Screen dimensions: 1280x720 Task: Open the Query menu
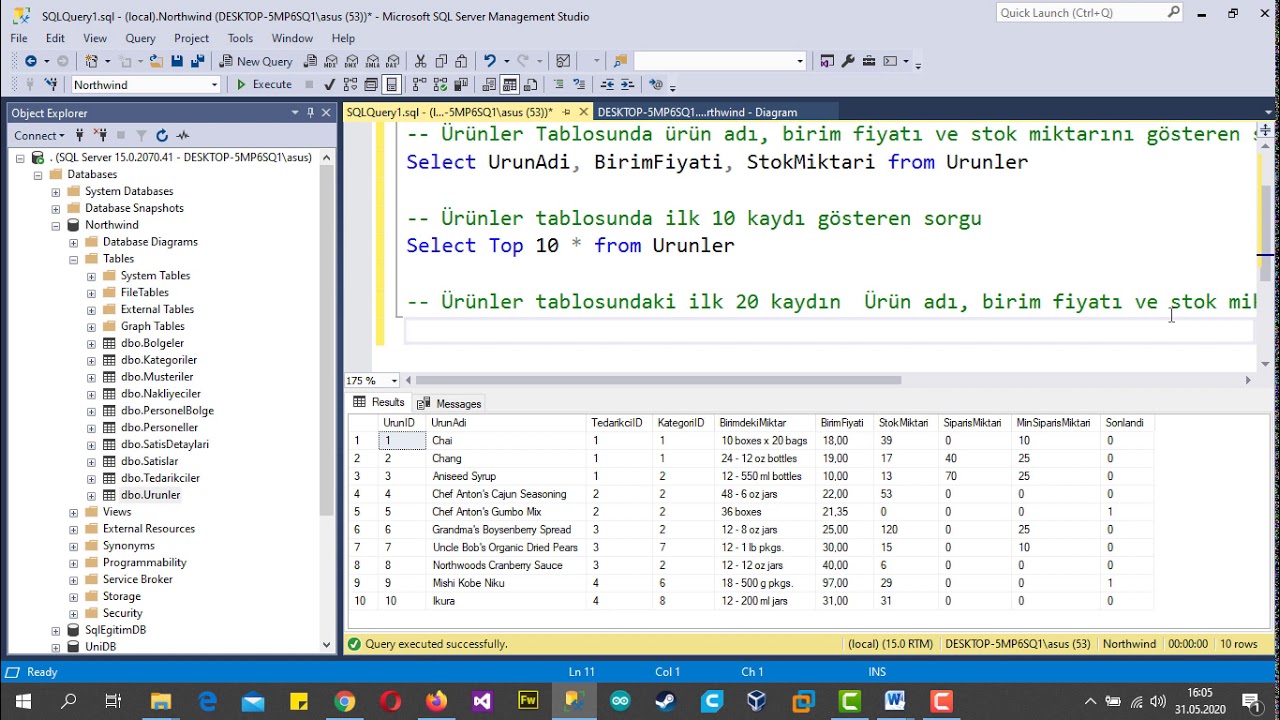[140, 38]
